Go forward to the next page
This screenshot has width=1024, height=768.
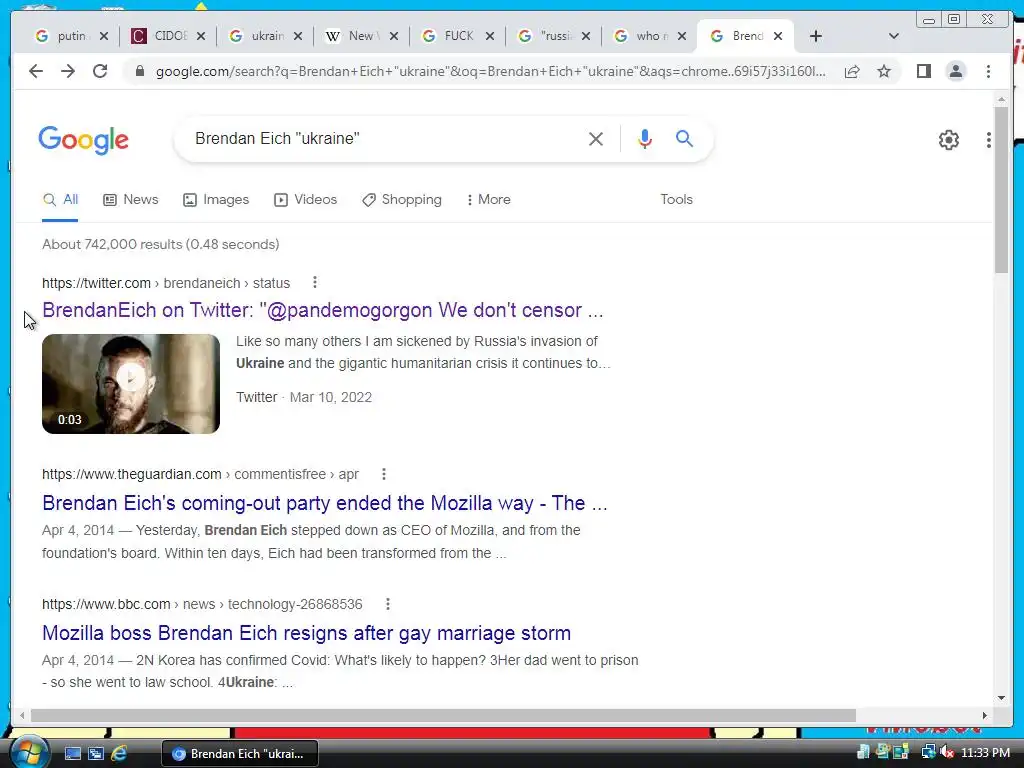pos(68,71)
